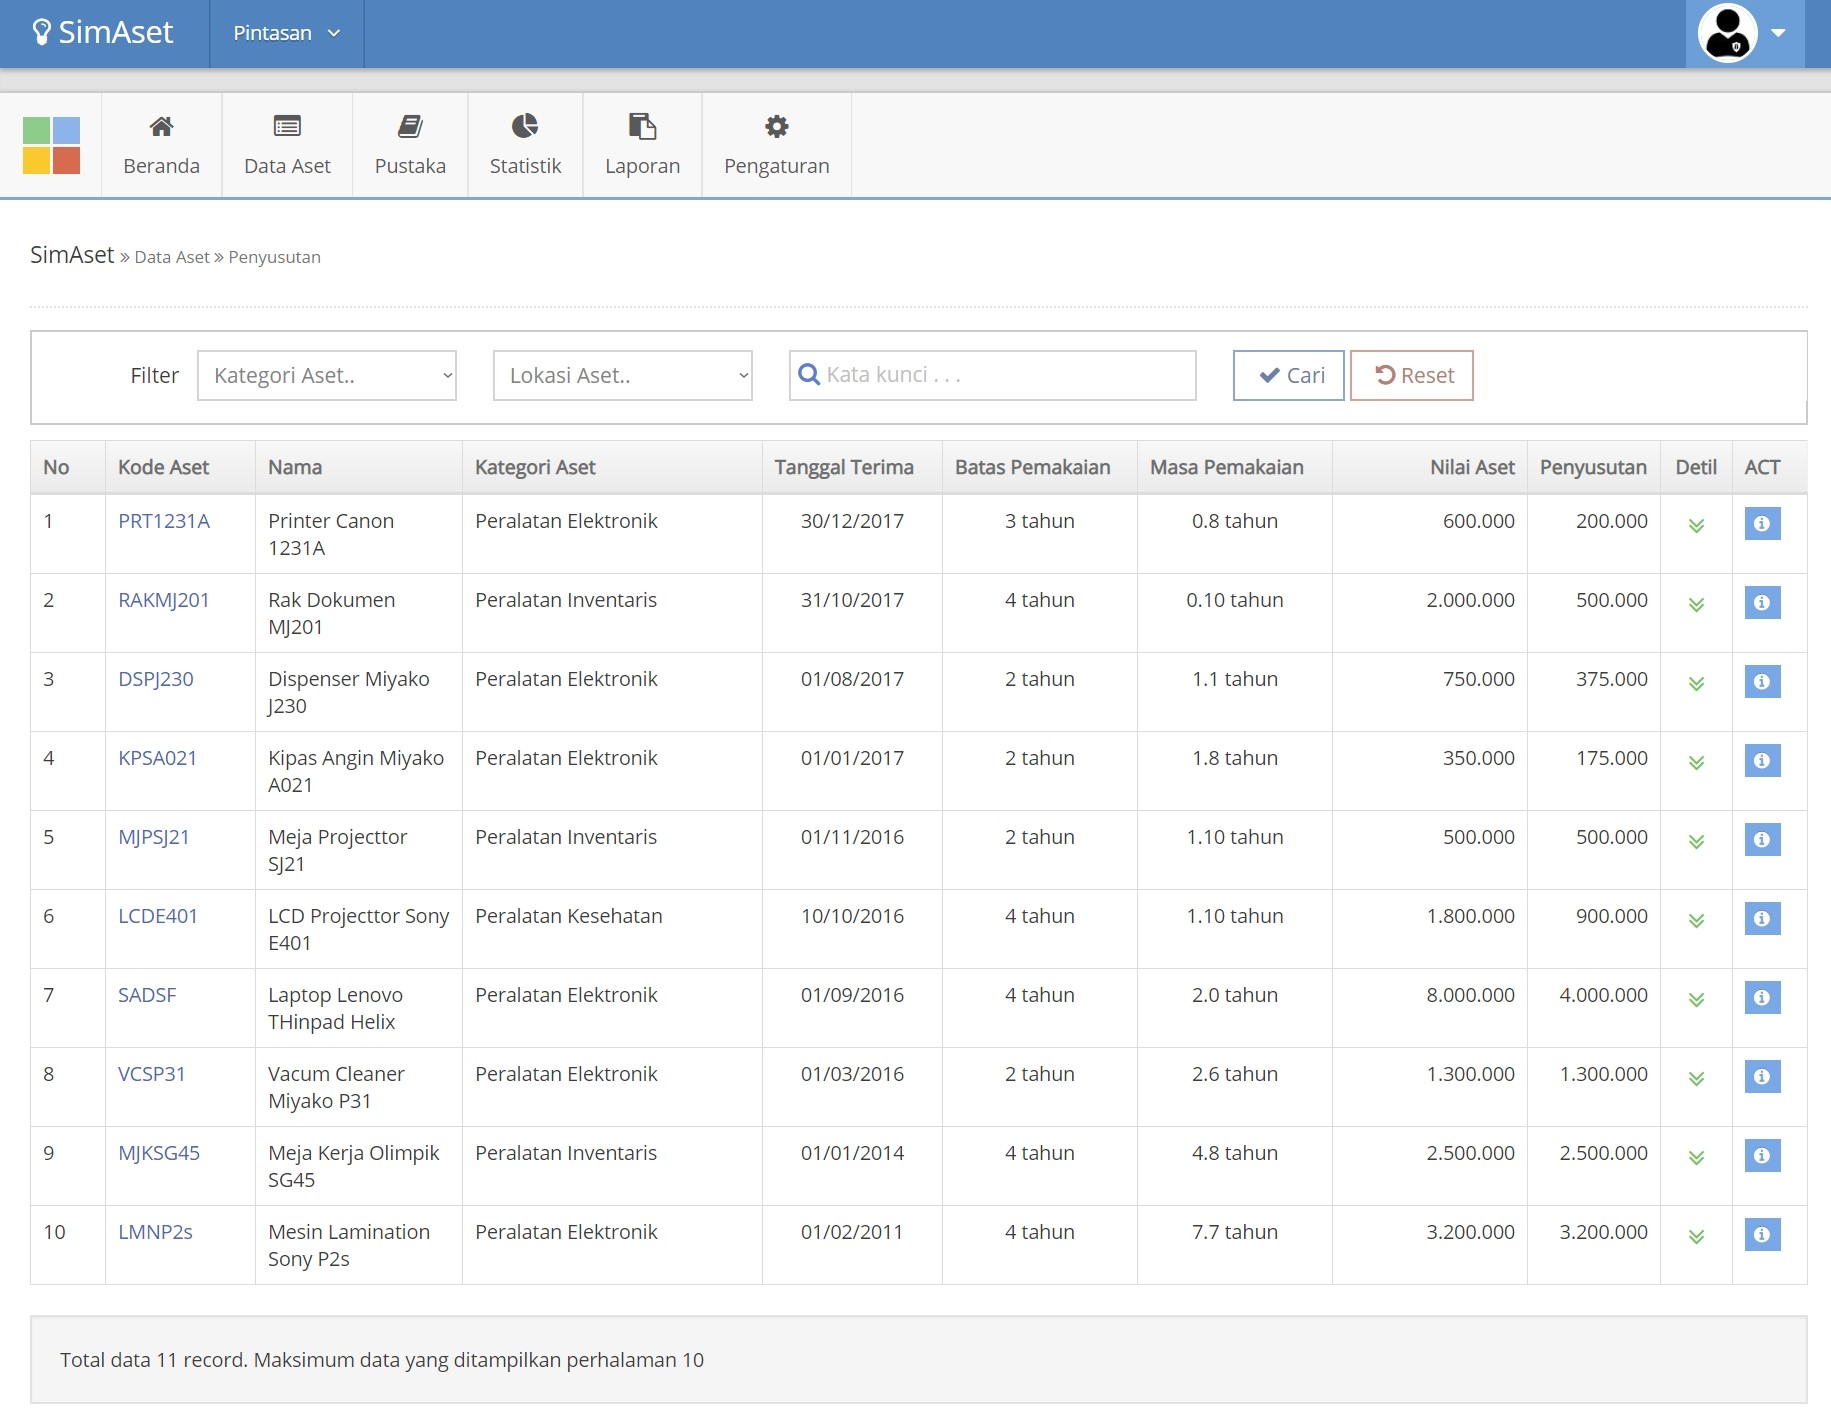
Task: Open asset code PRT1231A link
Action: pyautogui.click(x=164, y=521)
